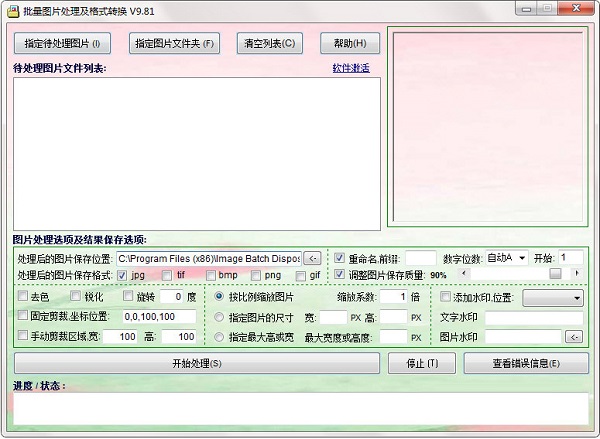Image resolution: width=600 pixels, height=439 pixels.
Task: Toggle 调整图片保存质量 checkbox
Action: point(339,274)
